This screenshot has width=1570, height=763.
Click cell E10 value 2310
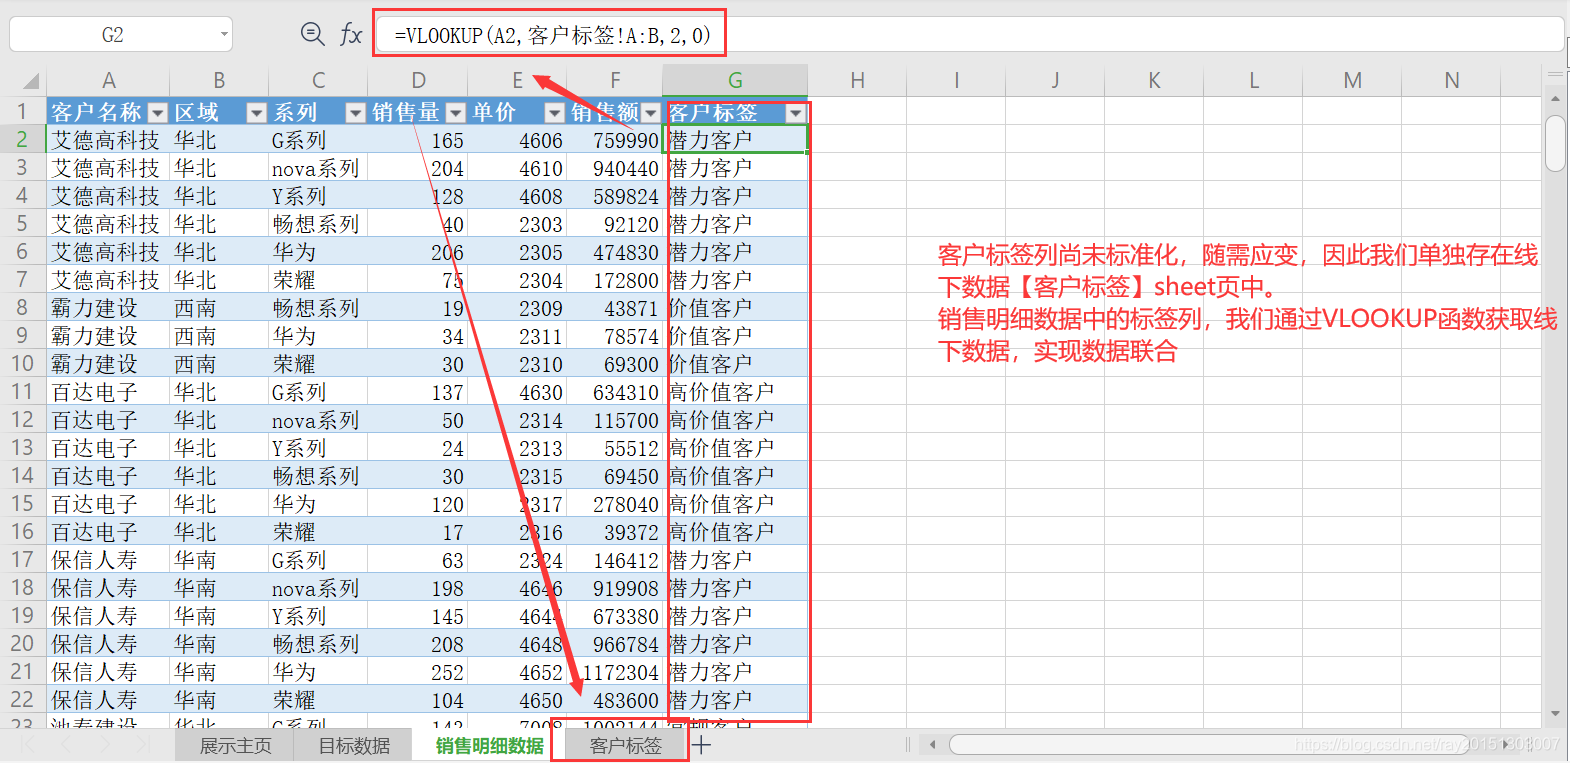[517, 363]
